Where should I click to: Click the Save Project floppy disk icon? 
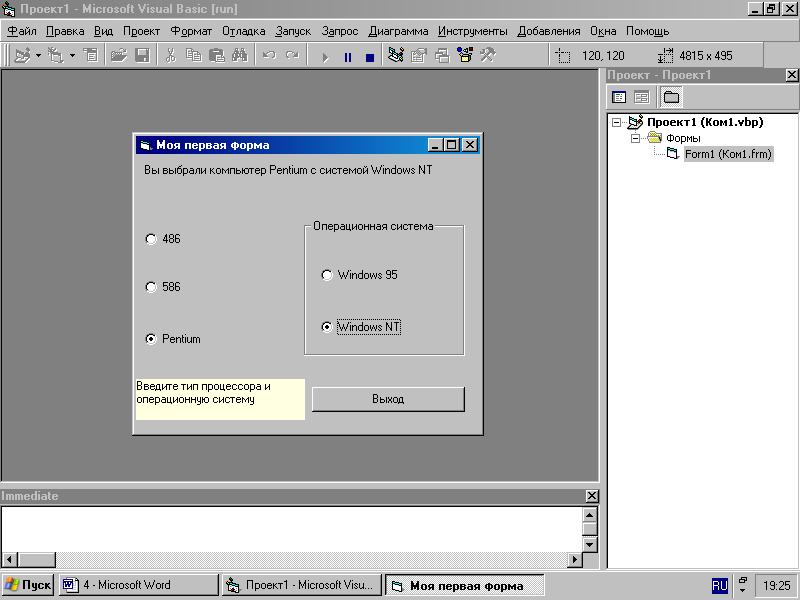click(x=142, y=55)
